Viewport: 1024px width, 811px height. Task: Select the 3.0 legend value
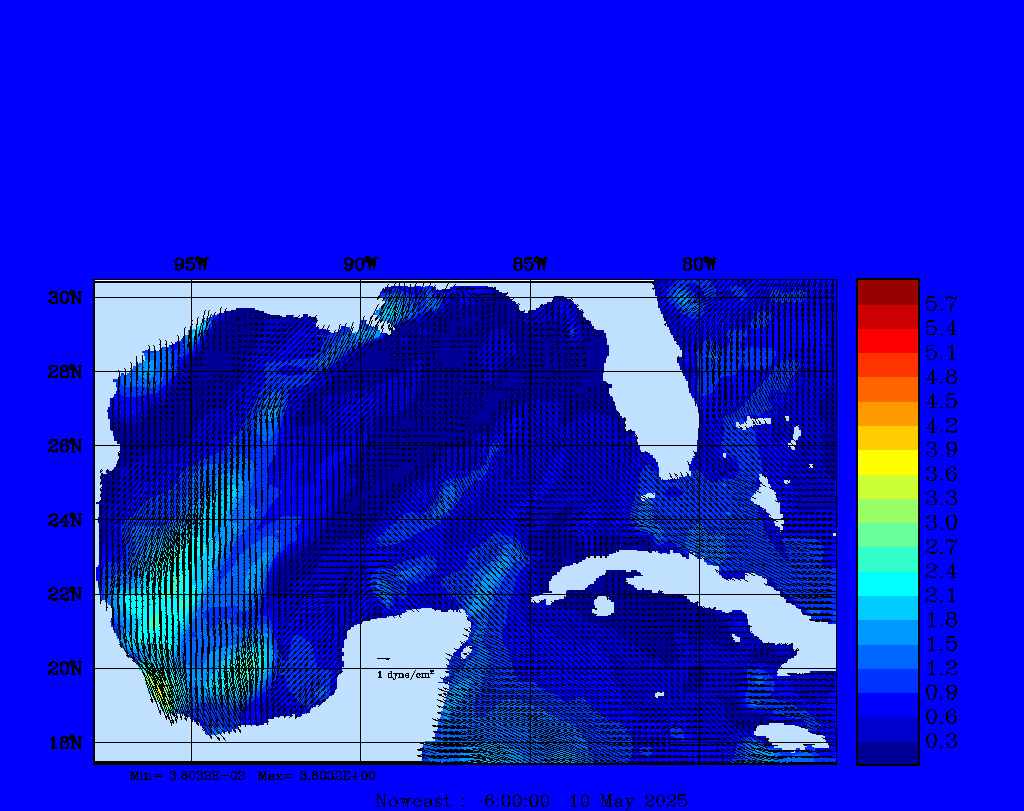[940, 522]
